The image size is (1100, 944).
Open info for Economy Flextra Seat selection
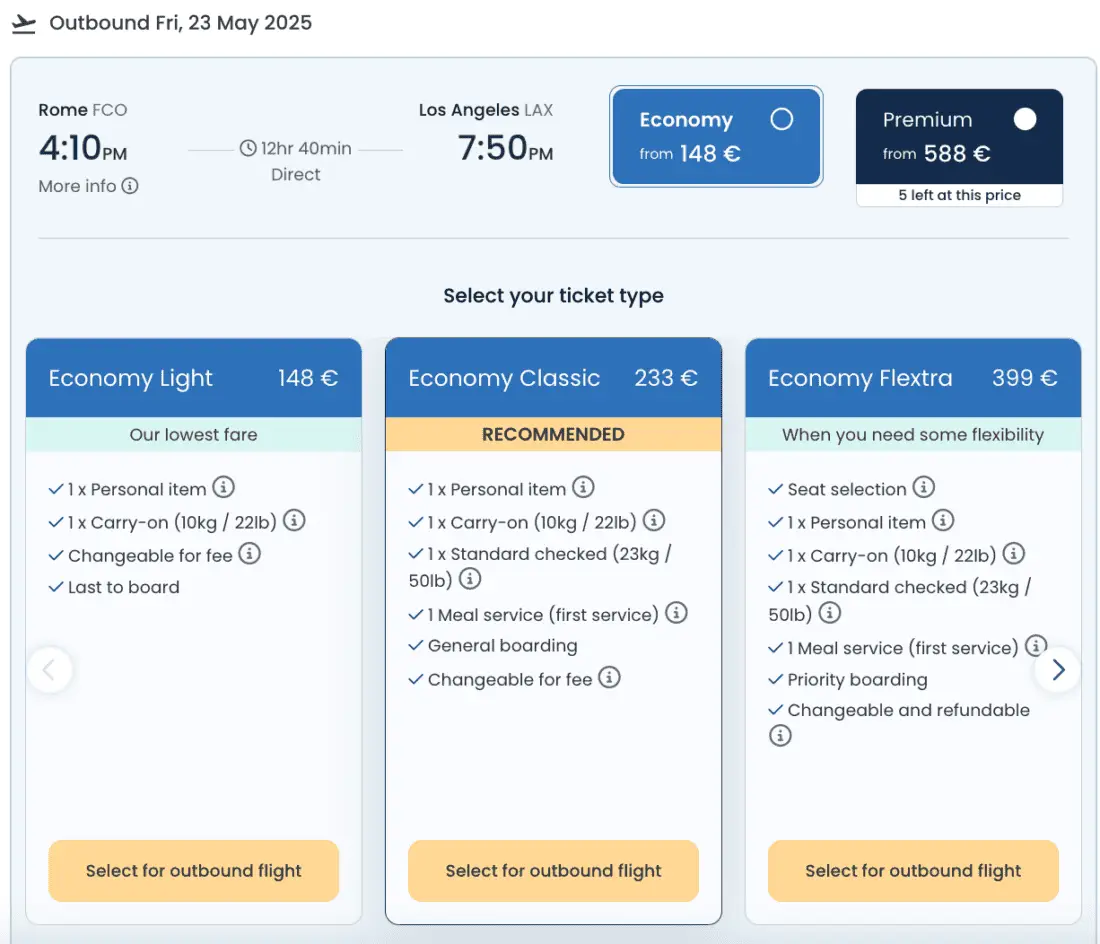click(x=924, y=488)
